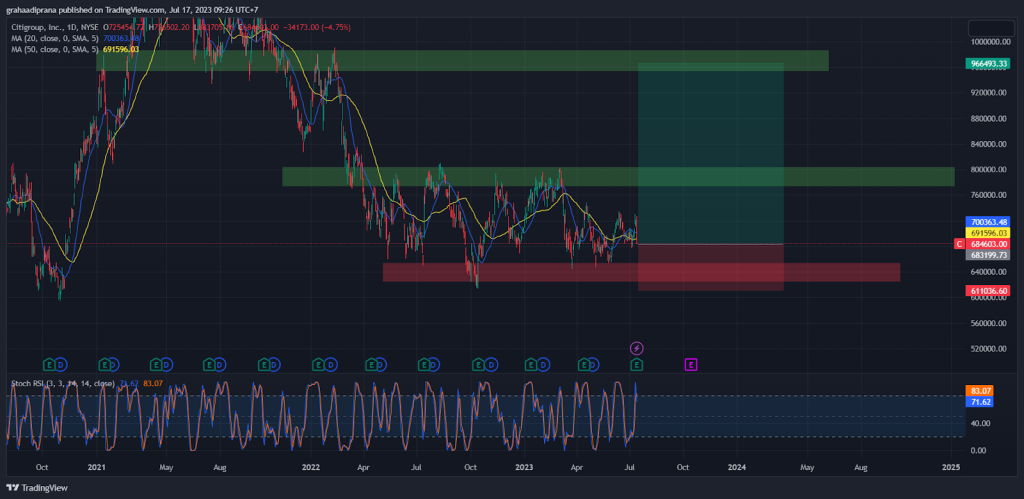
Task: Select the MA (20, close, 0, SMA, 5) legend
Action: click(56, 39)
